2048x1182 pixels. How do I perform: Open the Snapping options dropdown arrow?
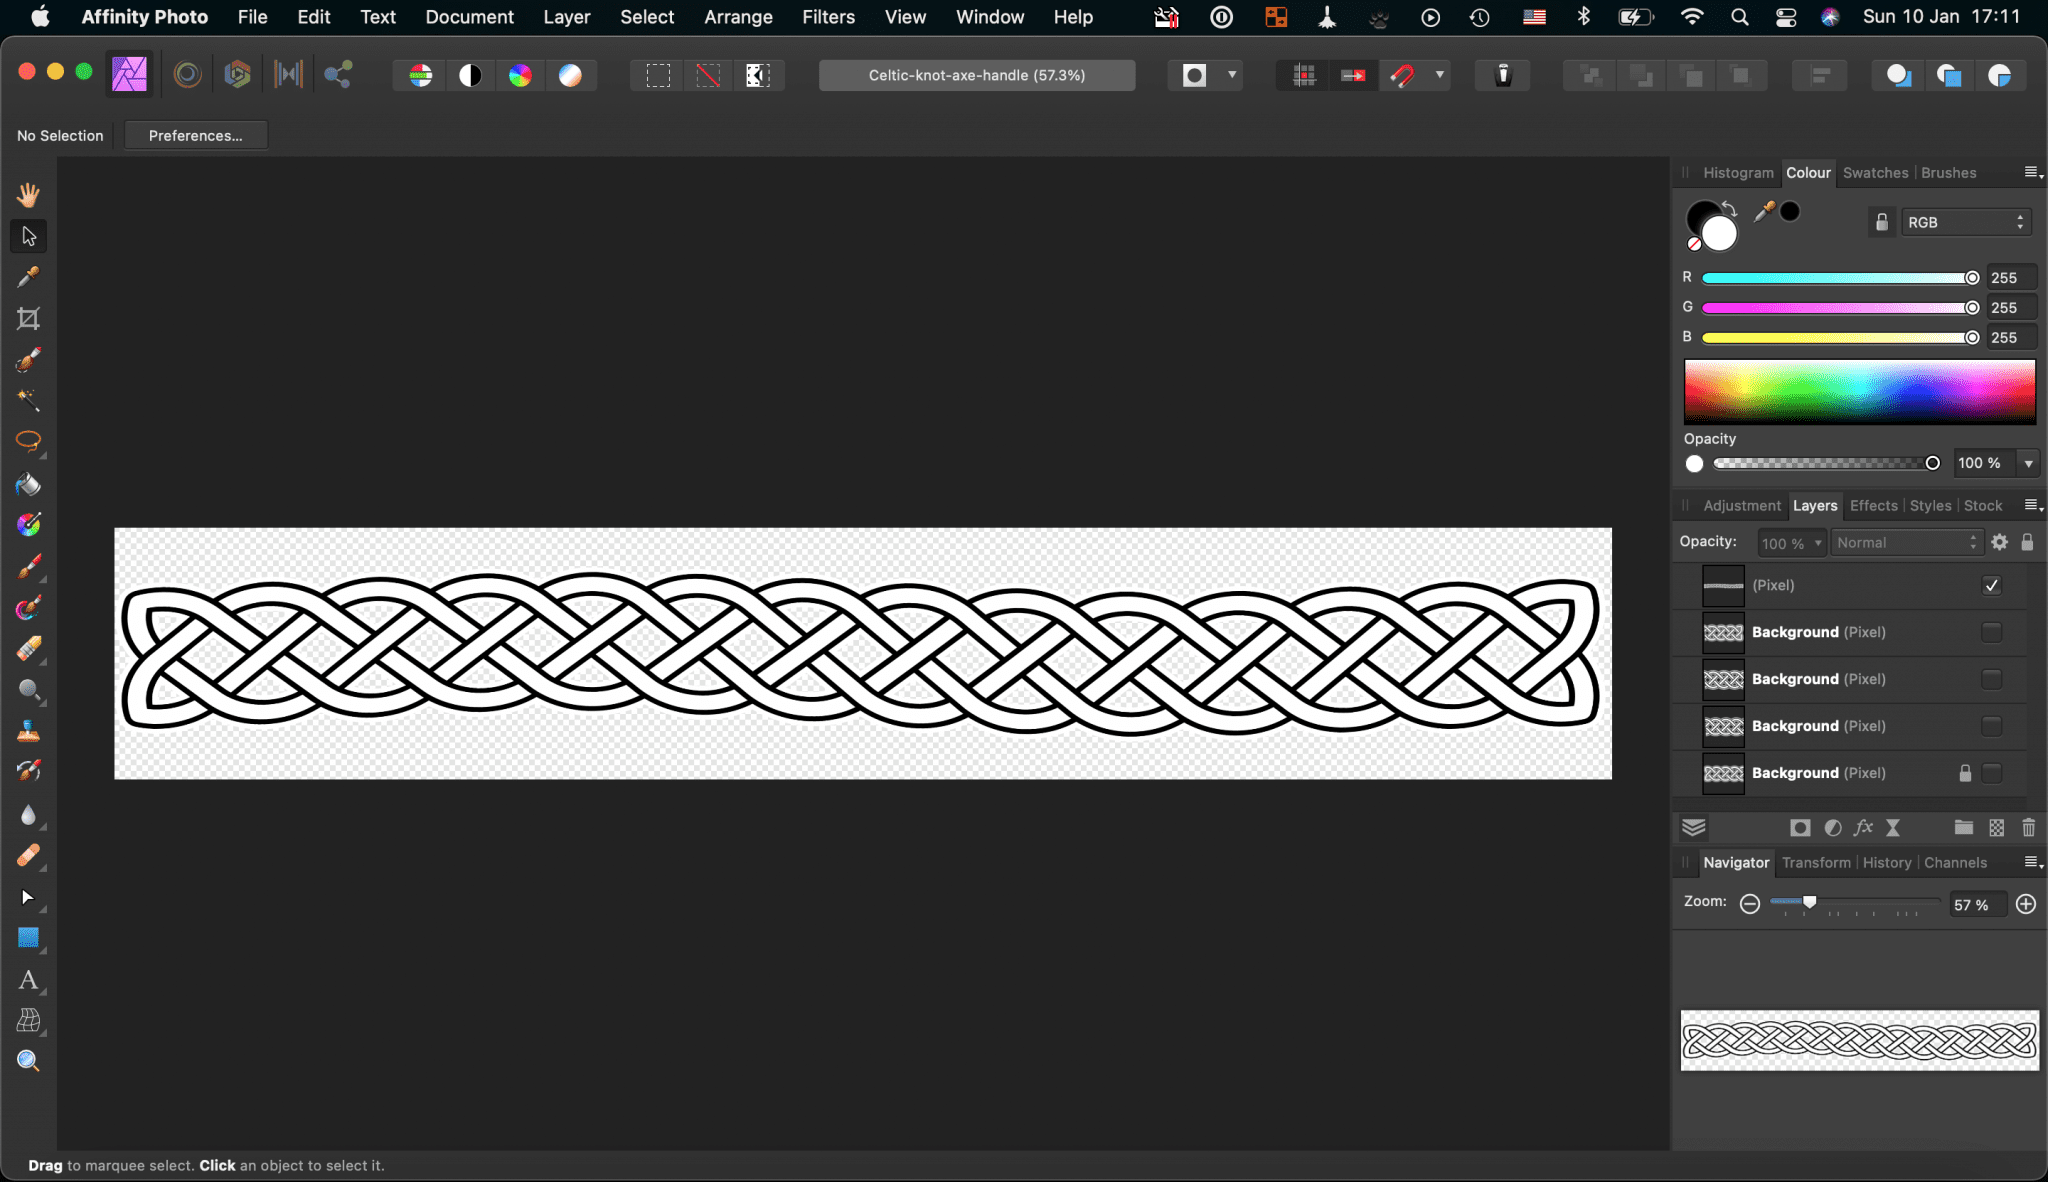1439,75
